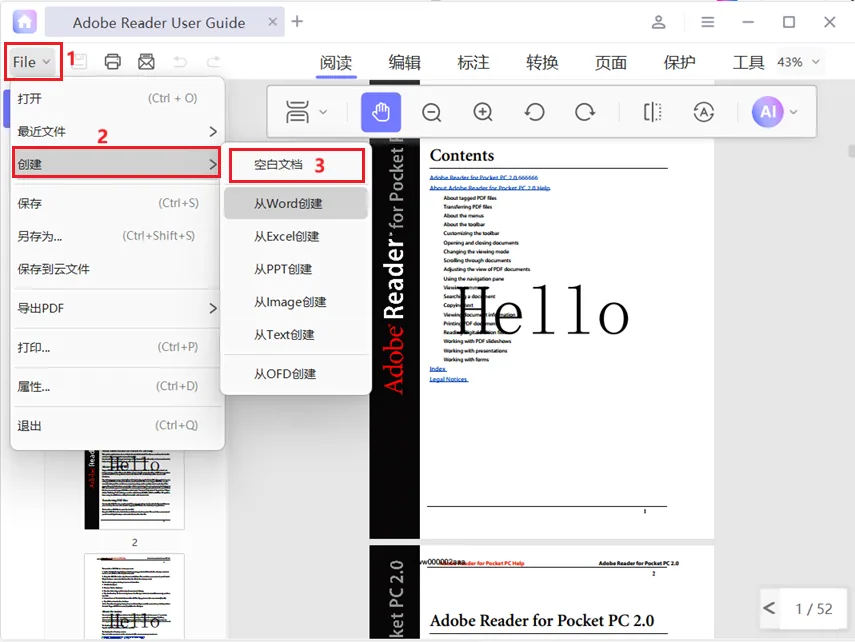Switch to the 保护 tab
This screenshot has width=855, height=642.
pos(679,63)
